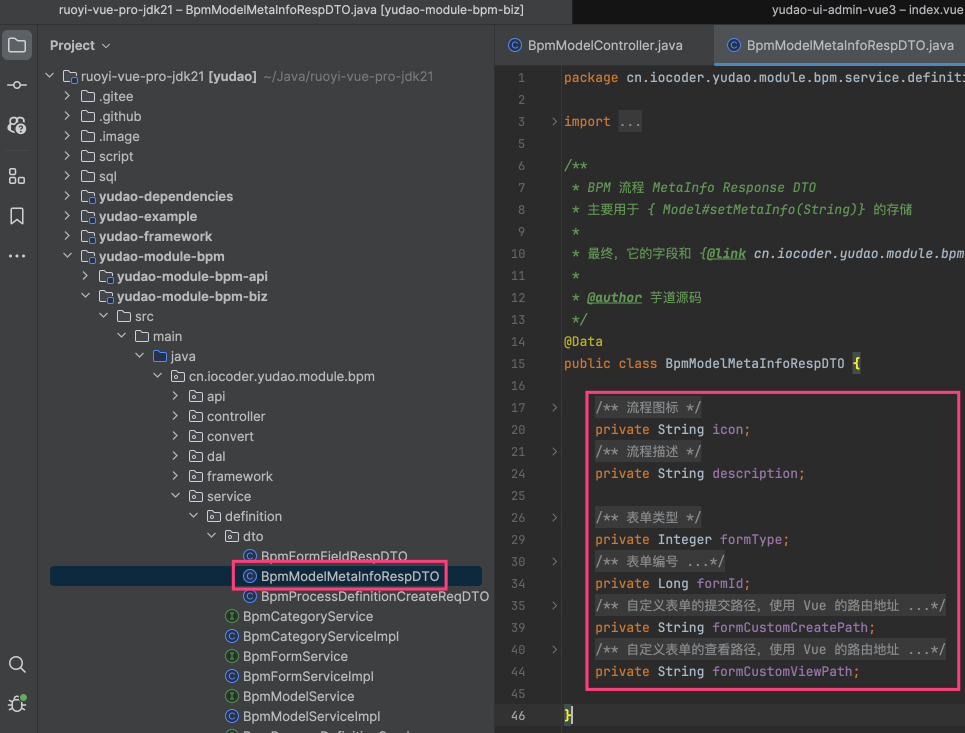Open the Commit tool window
Screen dimensions: 965x733
17,85
